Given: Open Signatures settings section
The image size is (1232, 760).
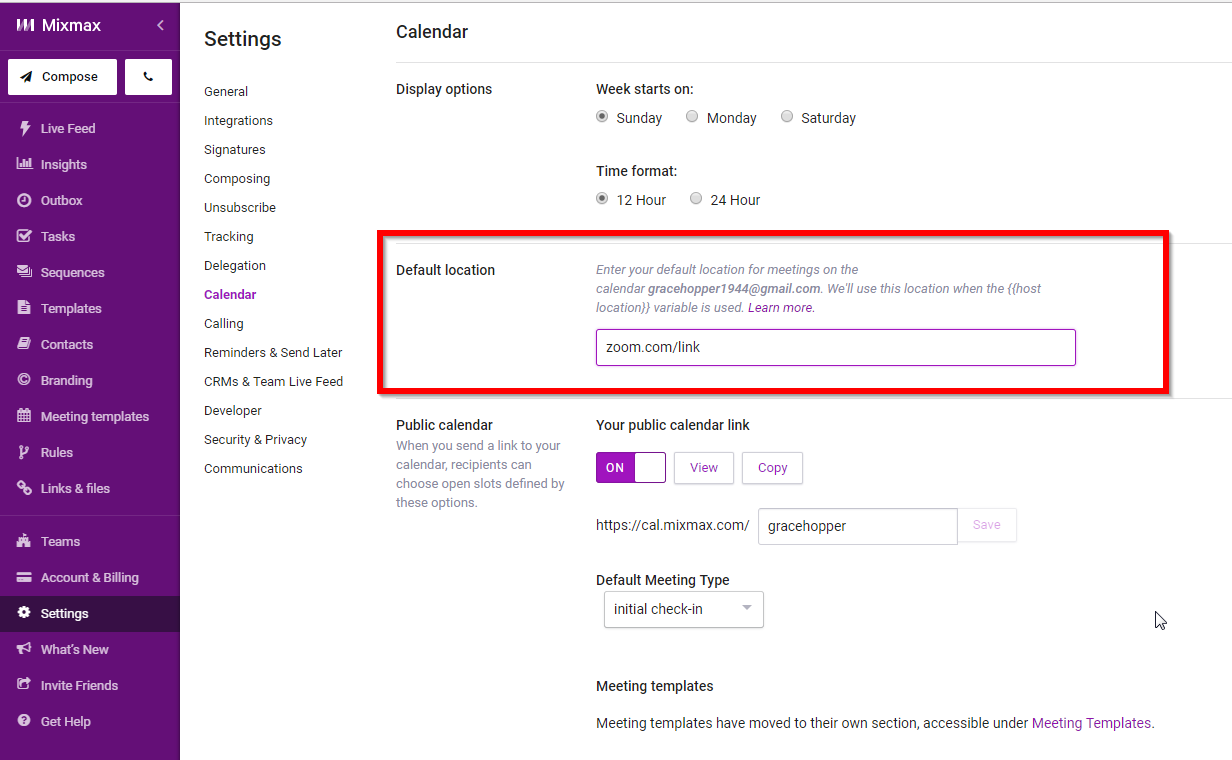Looking at the screenshot, I should pos(235,149).
